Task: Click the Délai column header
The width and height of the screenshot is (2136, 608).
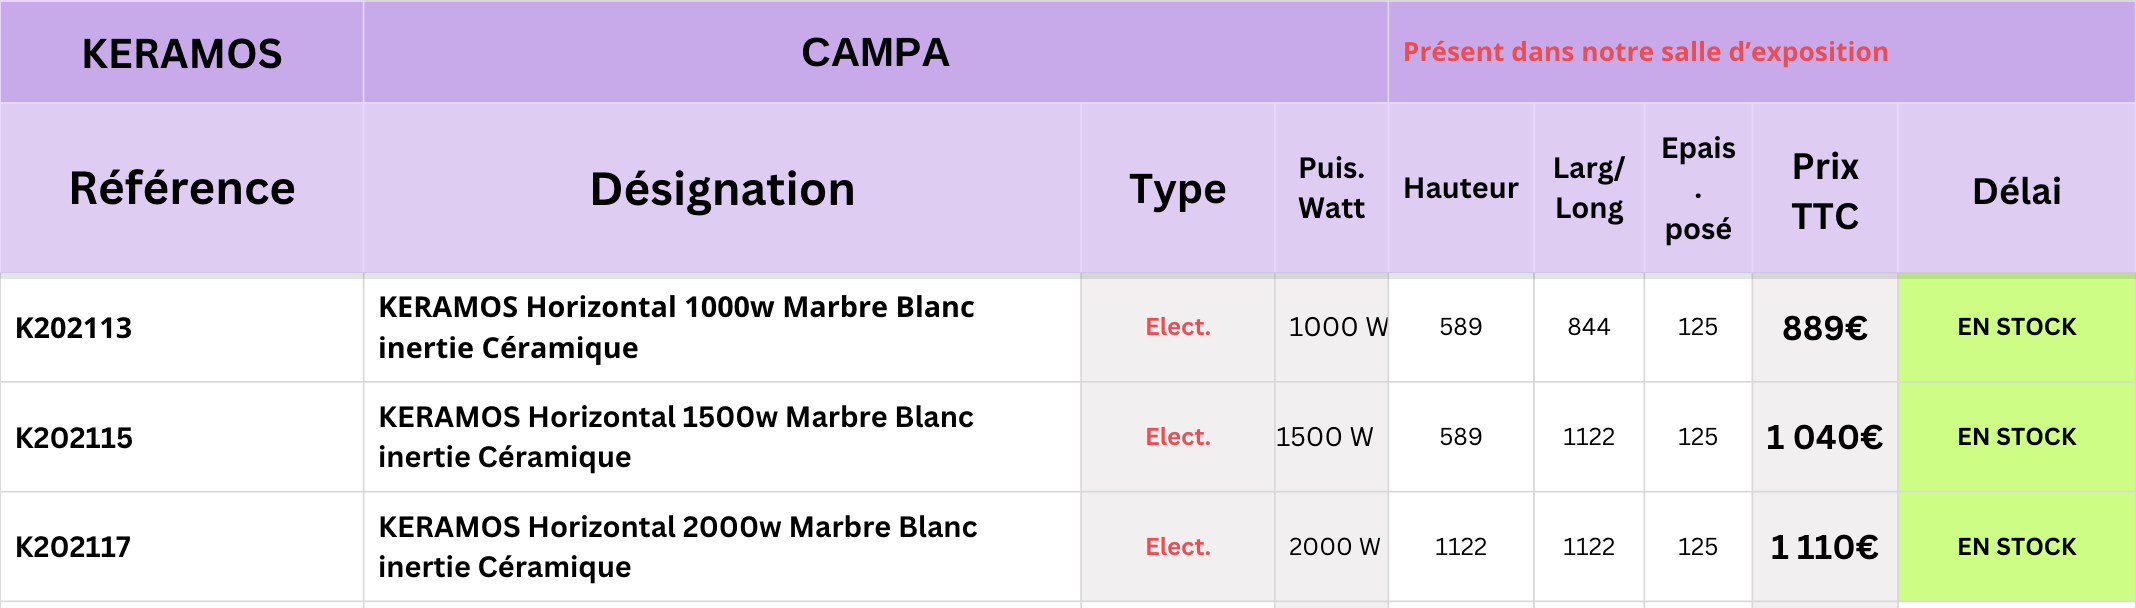Action: pos(2016,191)
